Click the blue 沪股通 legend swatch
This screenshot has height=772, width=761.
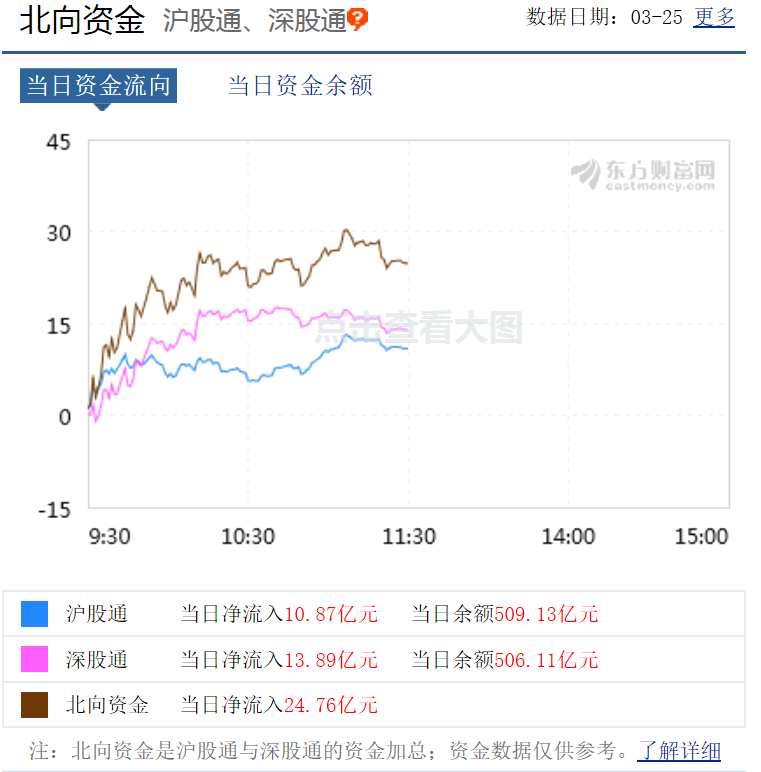34,614
